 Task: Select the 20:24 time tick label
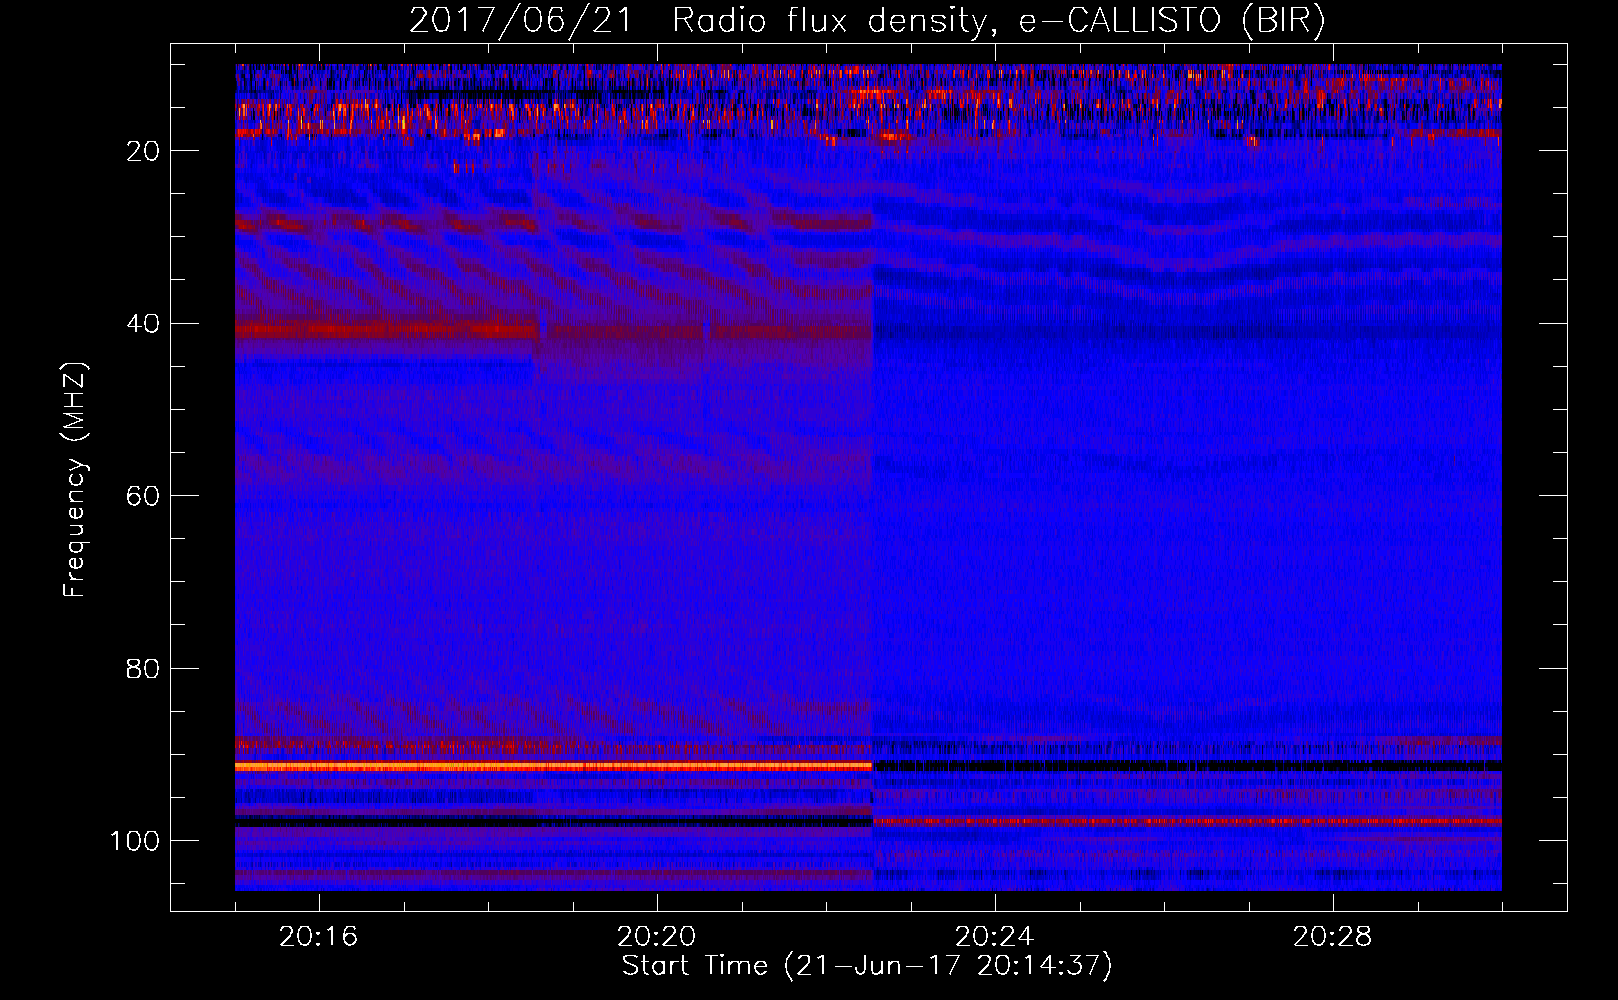click(x=994, y=937)
